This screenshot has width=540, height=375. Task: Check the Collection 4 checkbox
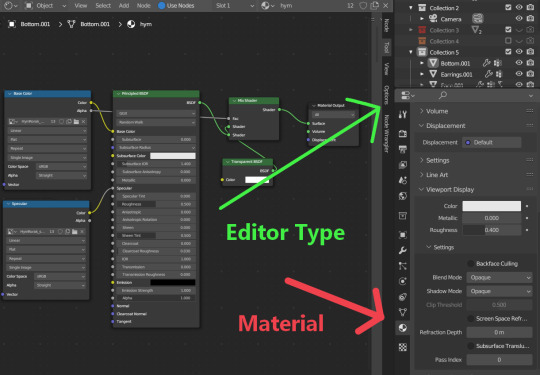508,41
